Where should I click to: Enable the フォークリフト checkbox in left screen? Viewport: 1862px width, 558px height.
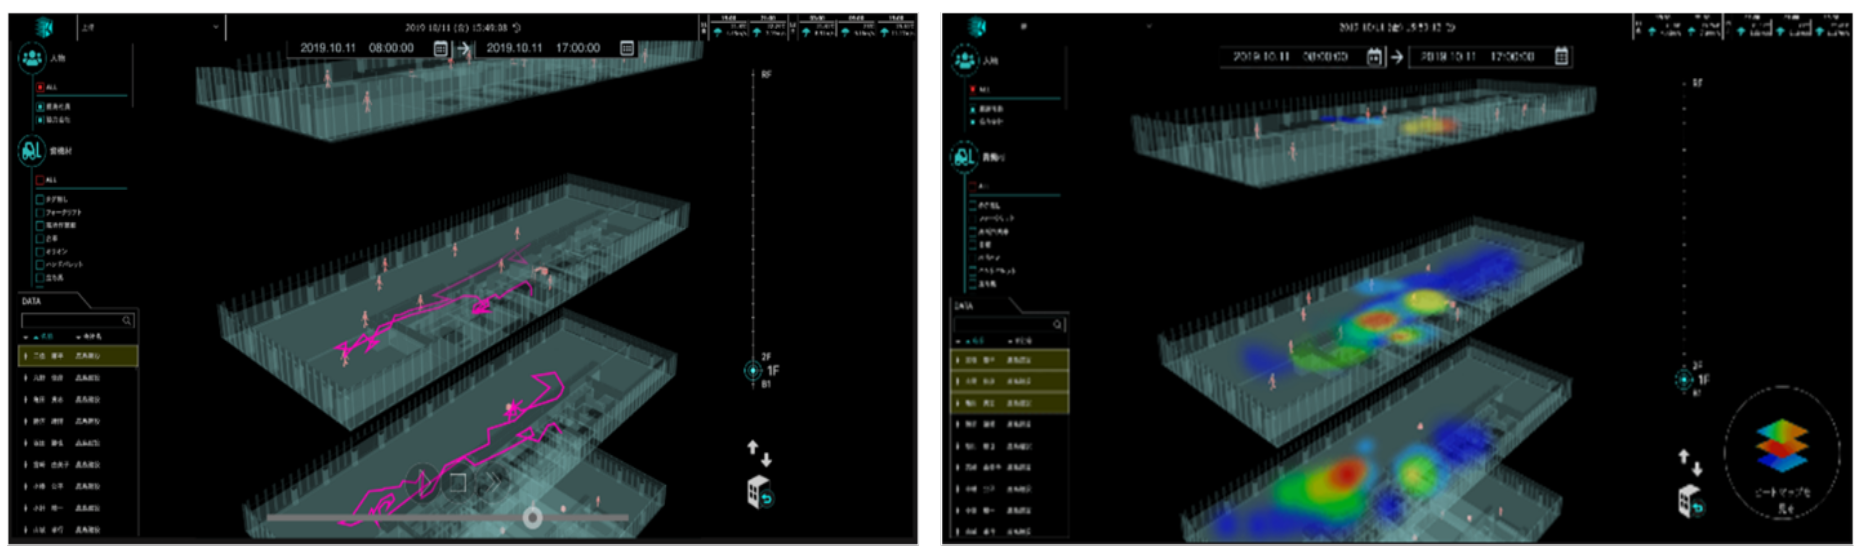(x=40, y=212)
